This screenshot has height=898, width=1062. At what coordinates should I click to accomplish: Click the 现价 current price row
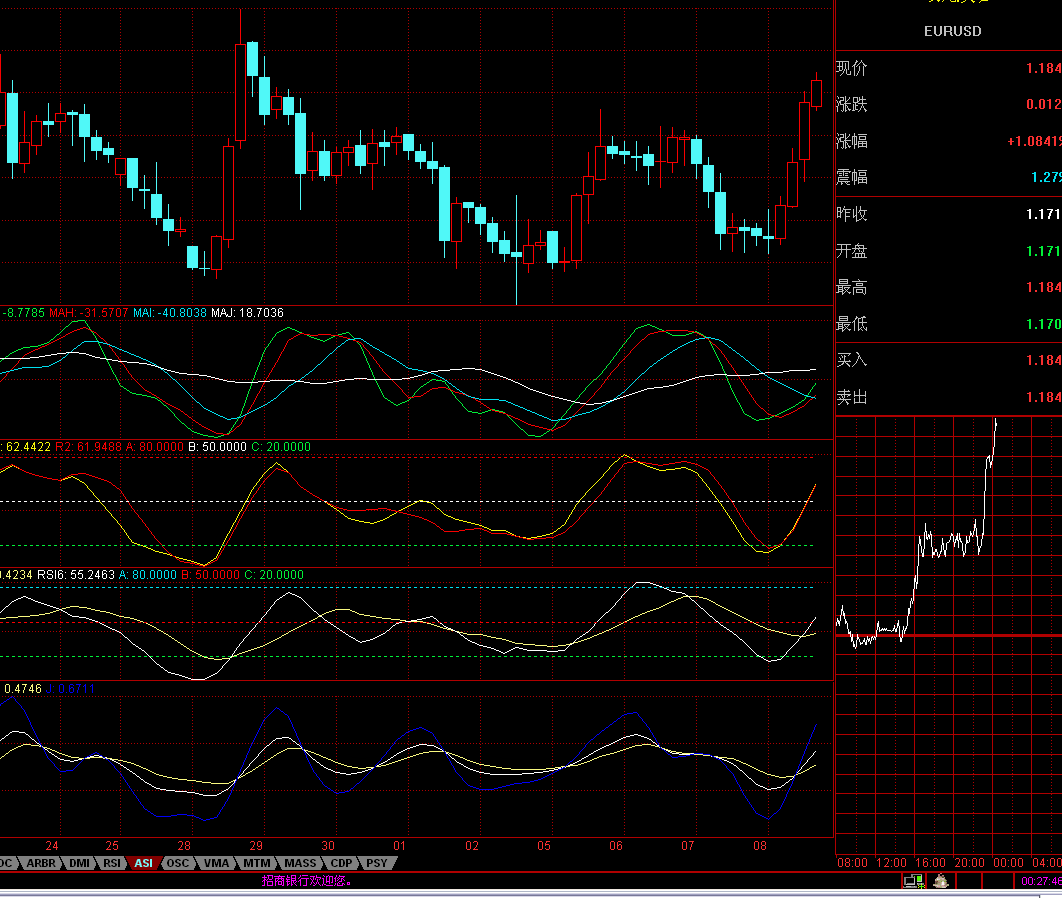tap(948, 68)
